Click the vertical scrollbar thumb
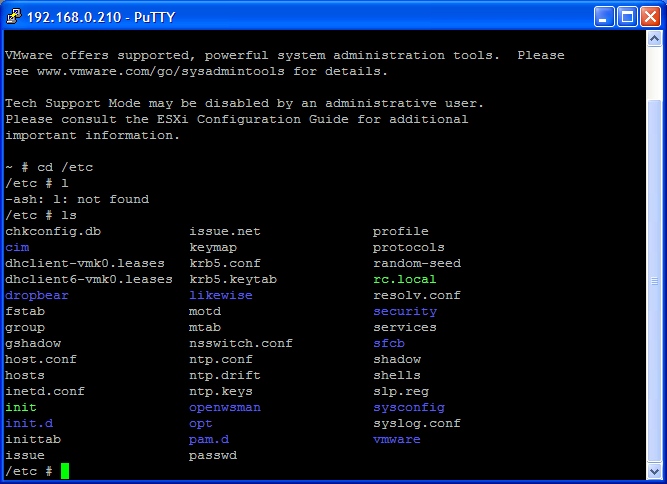Screen dimensions: 667x484 point(654,281)
